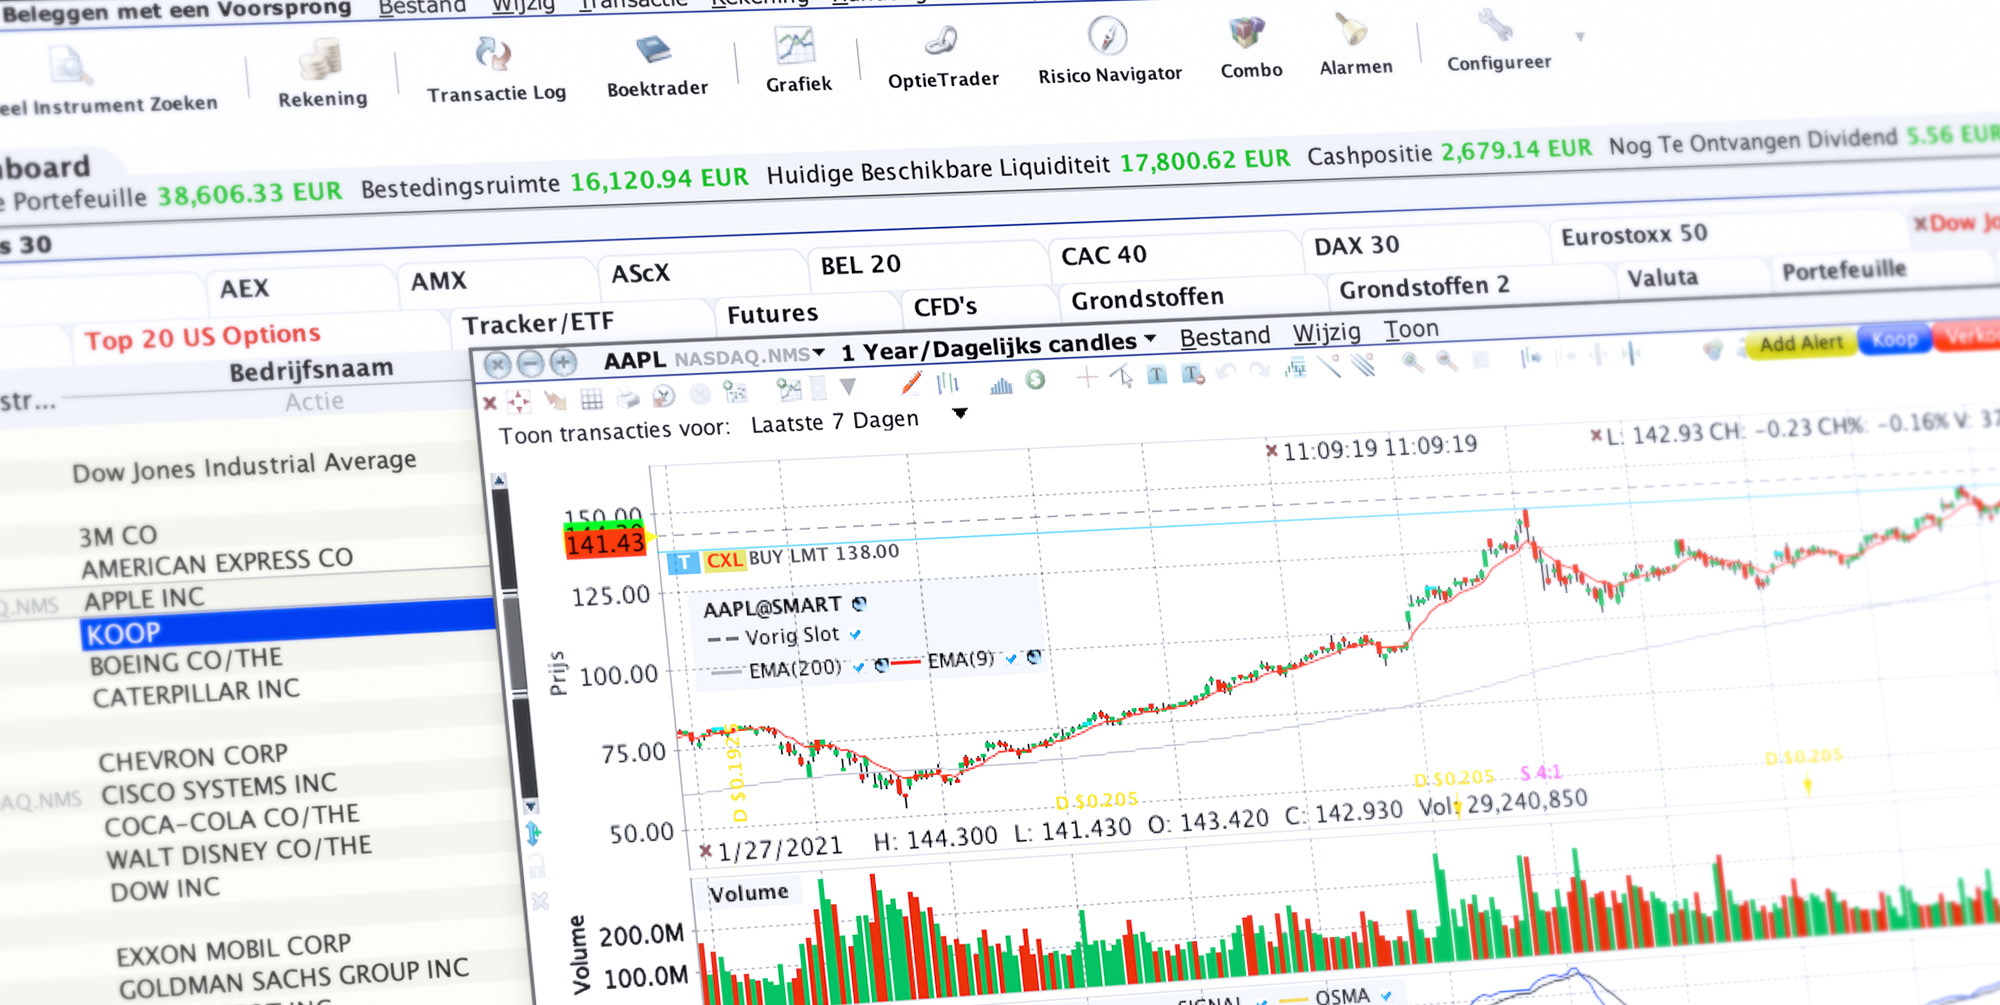Click the globe settings icon beside AAPL@SMART

pyautogui.click(x=859, y=604)
